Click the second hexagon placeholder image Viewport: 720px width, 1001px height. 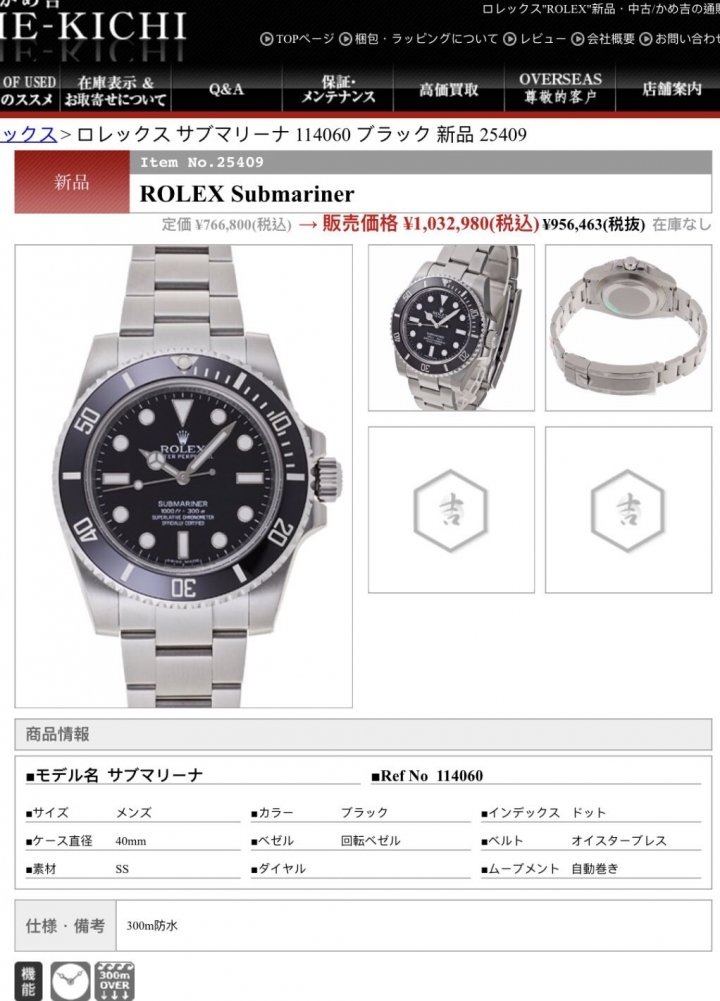(628, 509)
